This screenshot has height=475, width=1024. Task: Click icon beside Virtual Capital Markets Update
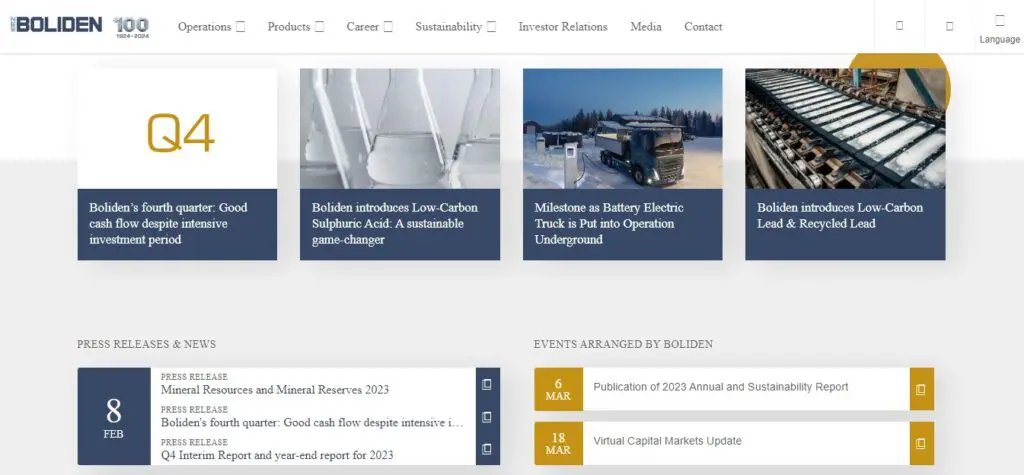(921, 444)
